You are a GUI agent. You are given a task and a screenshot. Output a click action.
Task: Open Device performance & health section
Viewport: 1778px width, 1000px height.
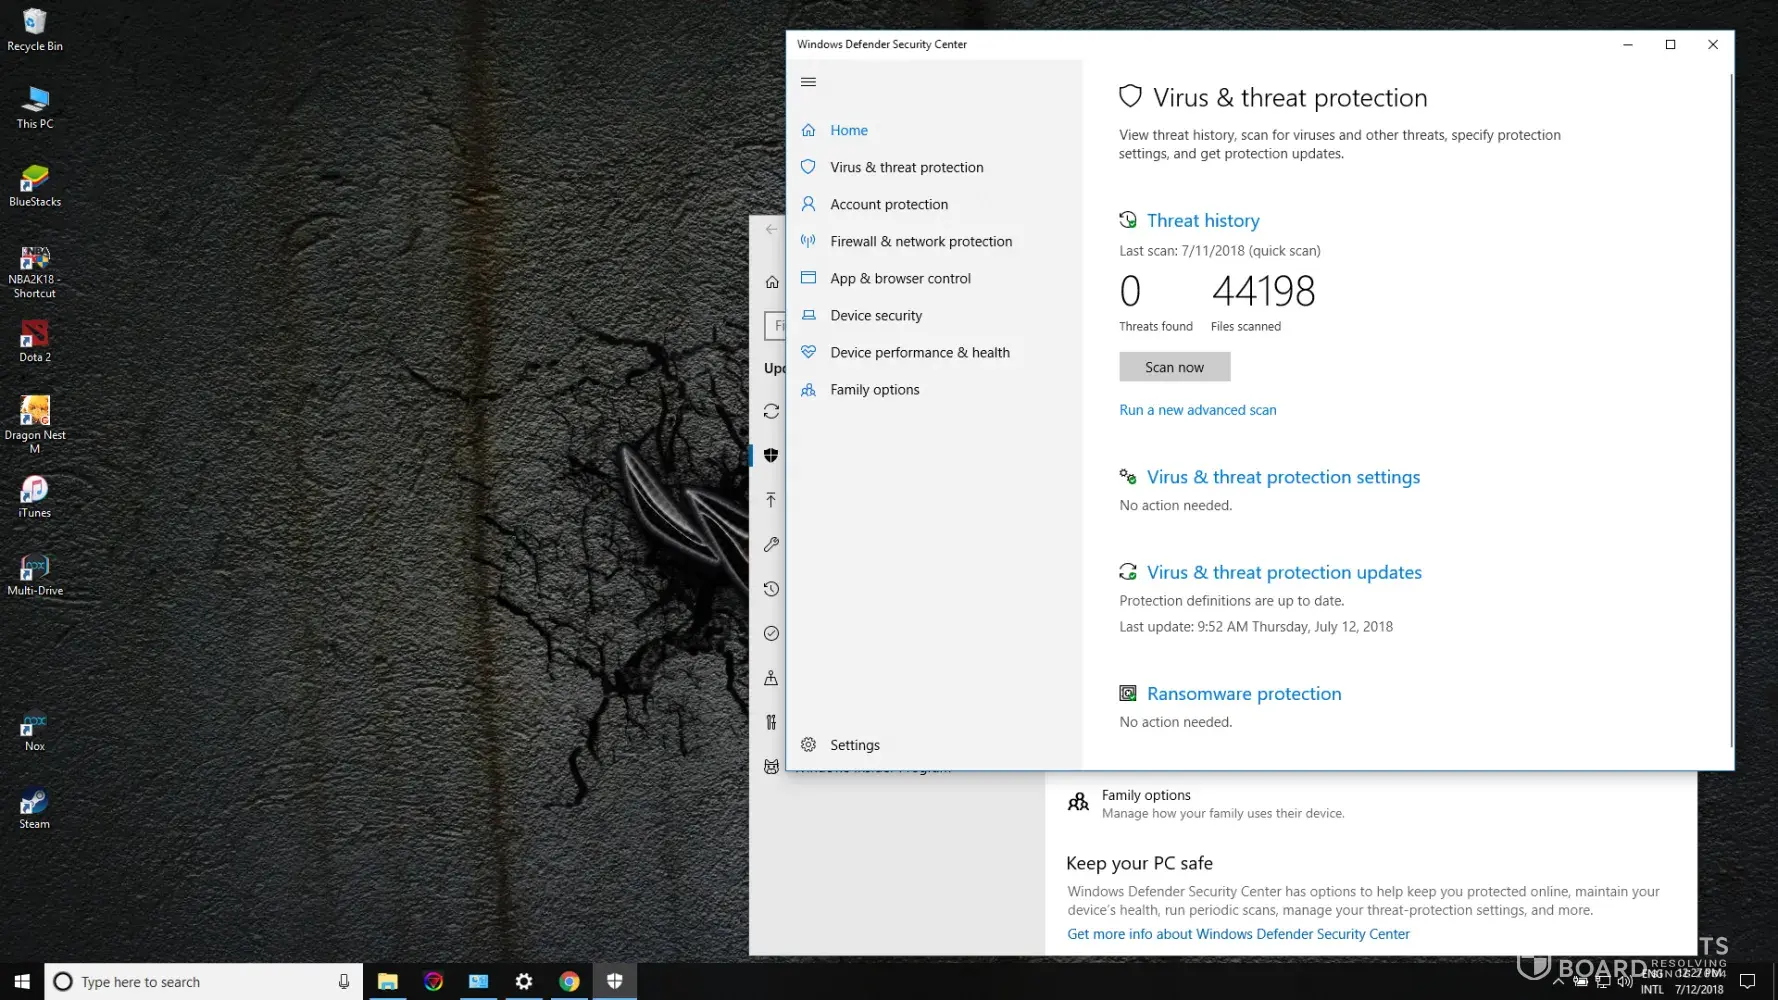[919, 352]
